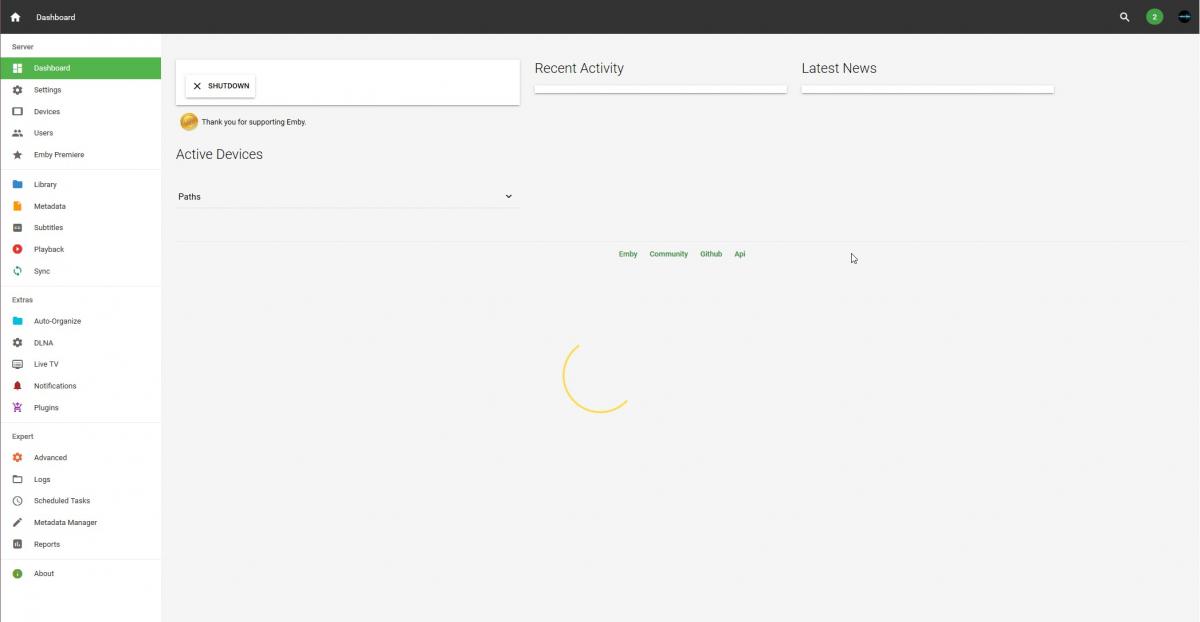Open Auto-Organize label in sidebar
This screenshot has width=1200, height=622.
click(57, 321)
